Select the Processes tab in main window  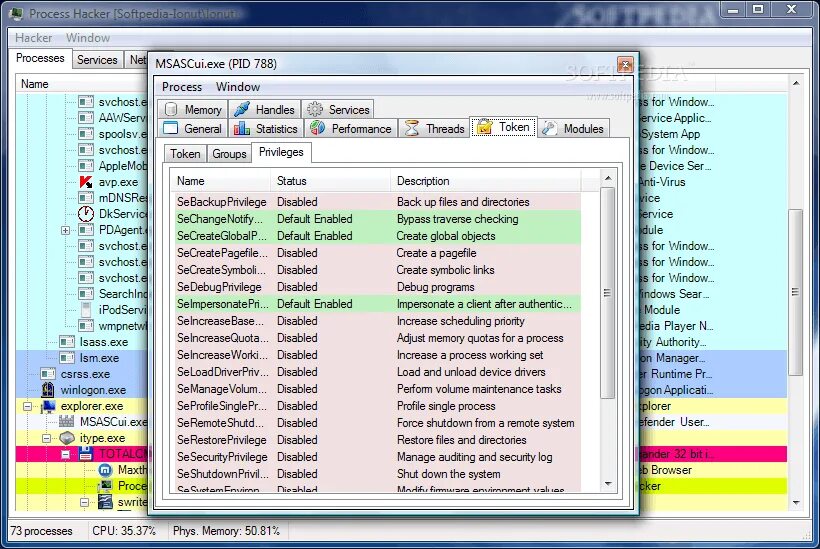pos(40,58)
